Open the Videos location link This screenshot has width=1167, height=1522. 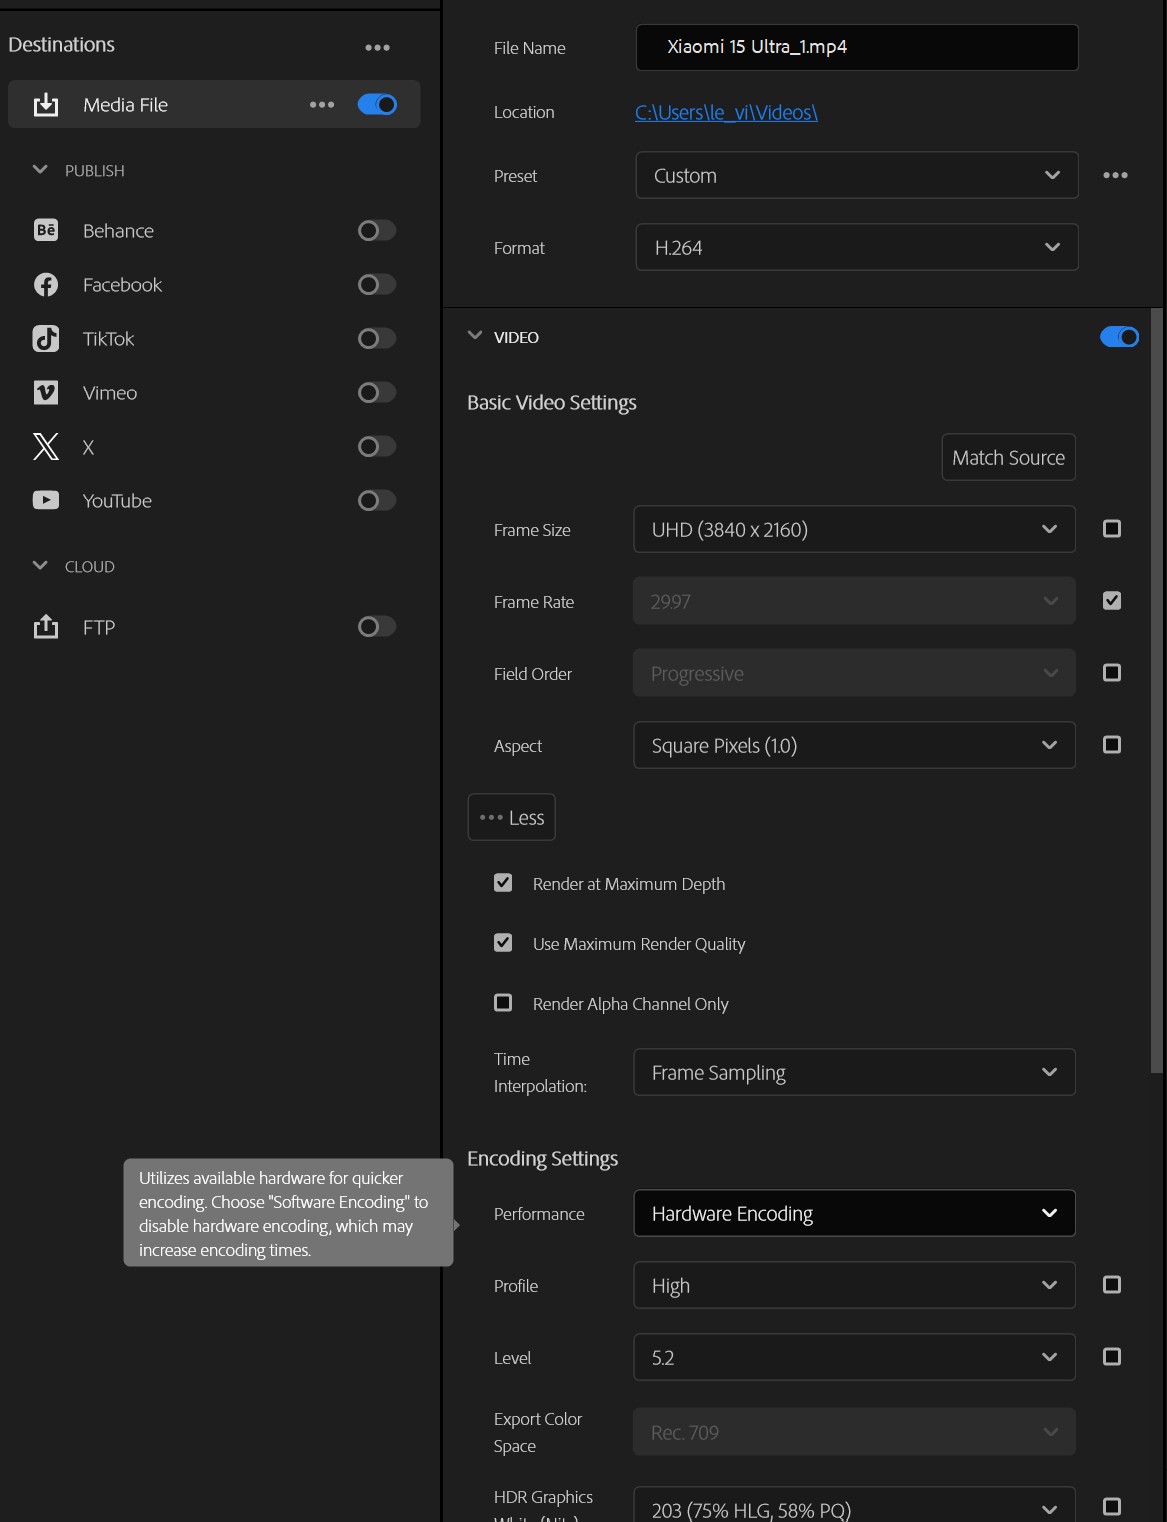727,112
